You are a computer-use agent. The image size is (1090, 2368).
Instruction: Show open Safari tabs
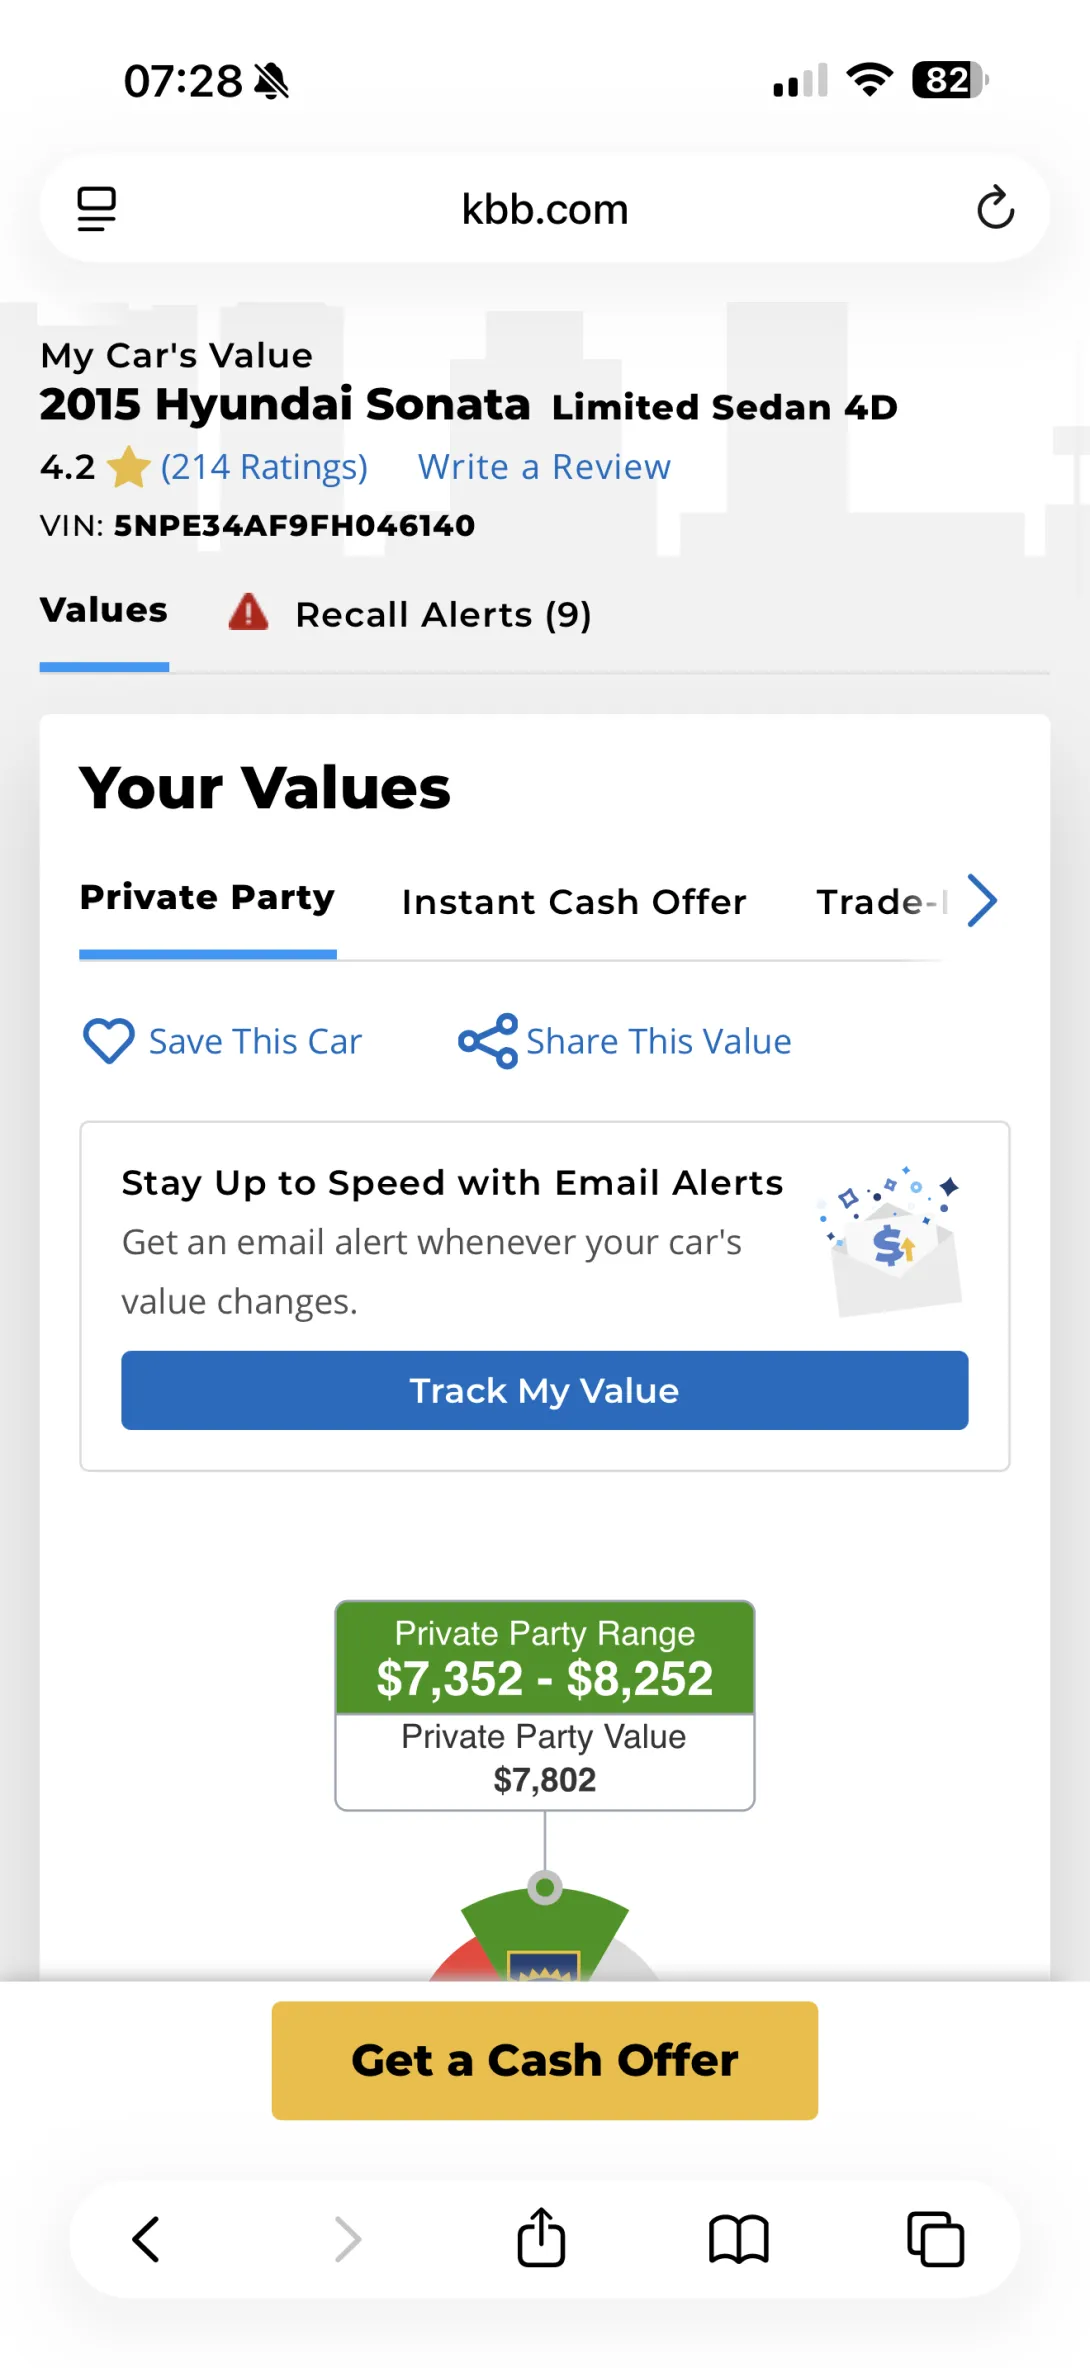935,2238
